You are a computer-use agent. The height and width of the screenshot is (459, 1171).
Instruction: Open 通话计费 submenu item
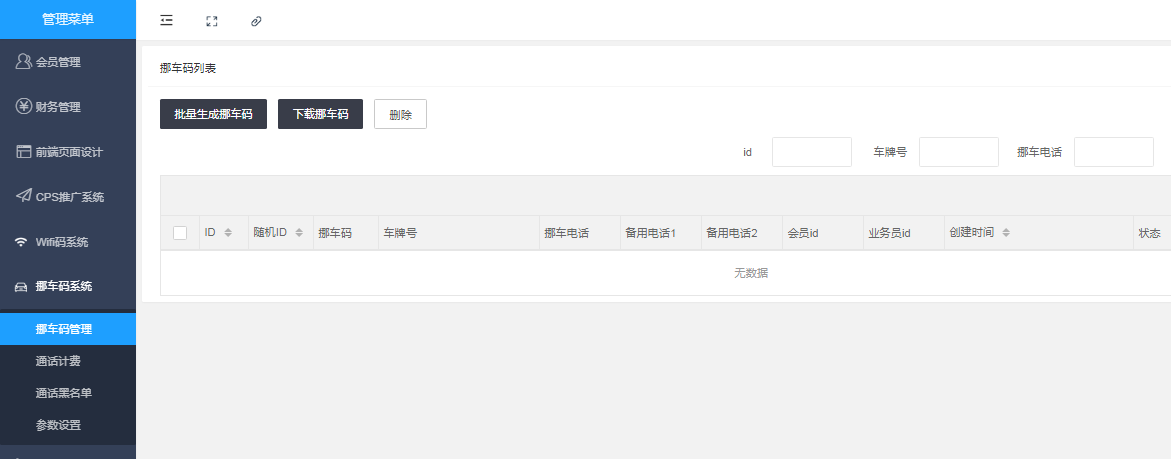click(68, 361)
